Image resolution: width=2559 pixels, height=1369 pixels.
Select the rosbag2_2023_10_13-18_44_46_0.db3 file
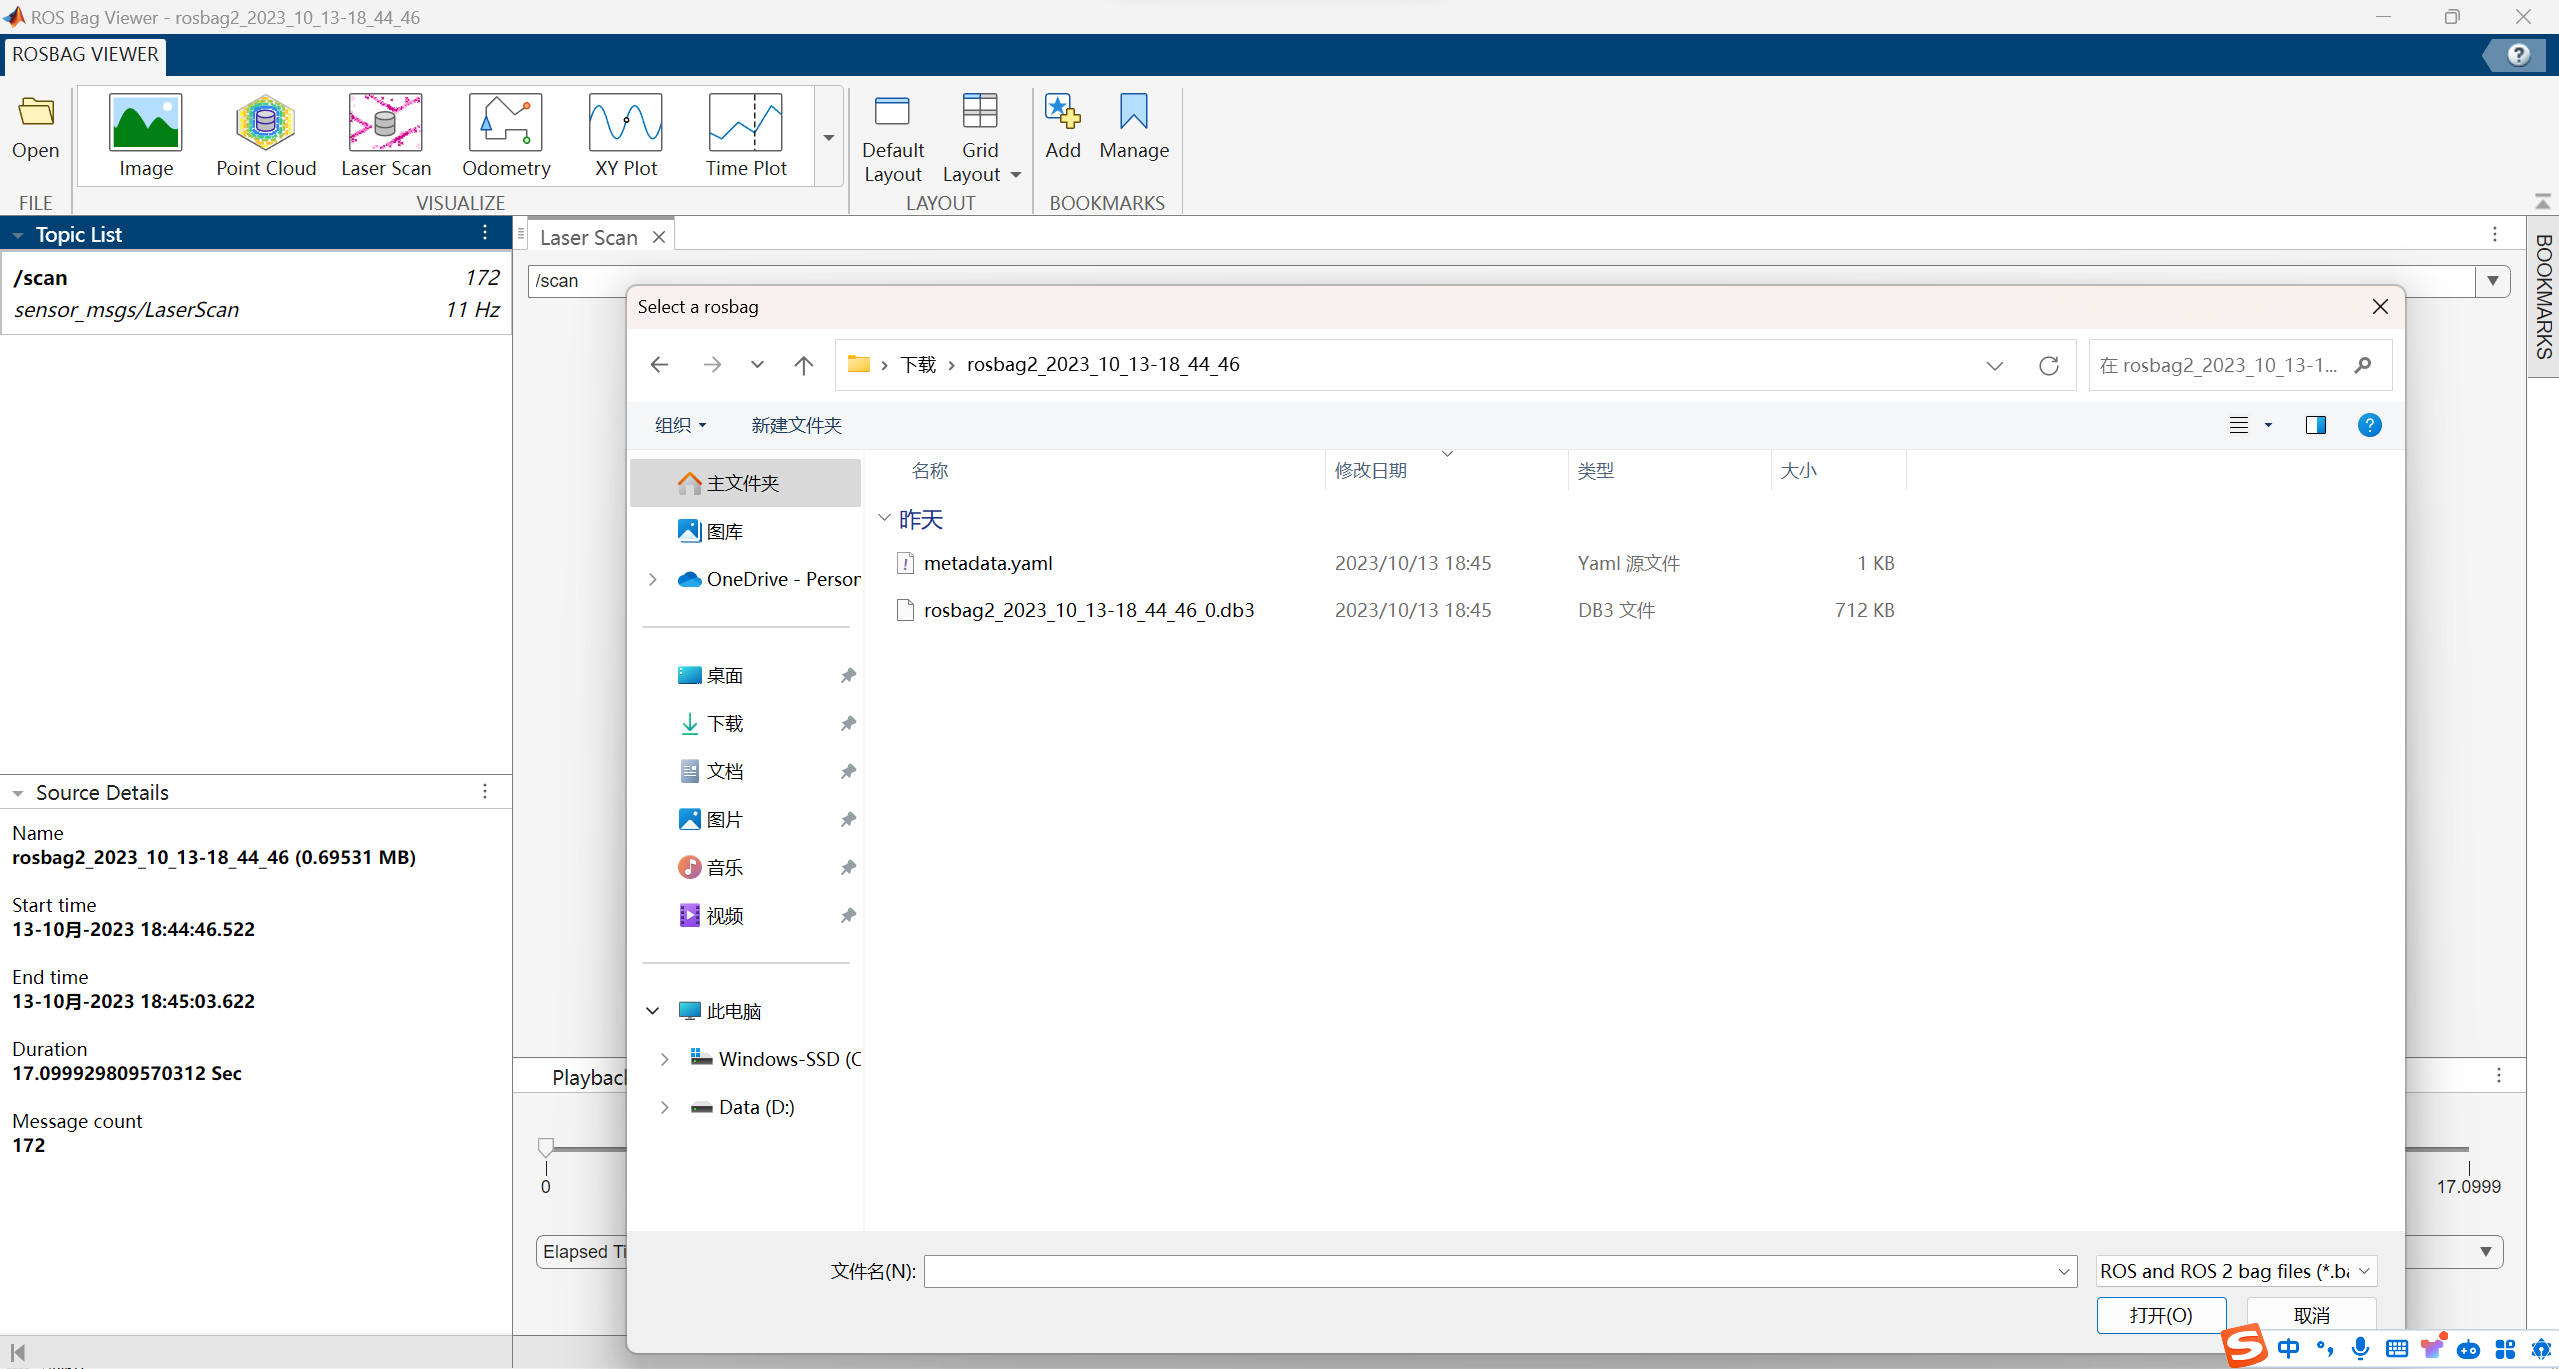(1089, 610)
